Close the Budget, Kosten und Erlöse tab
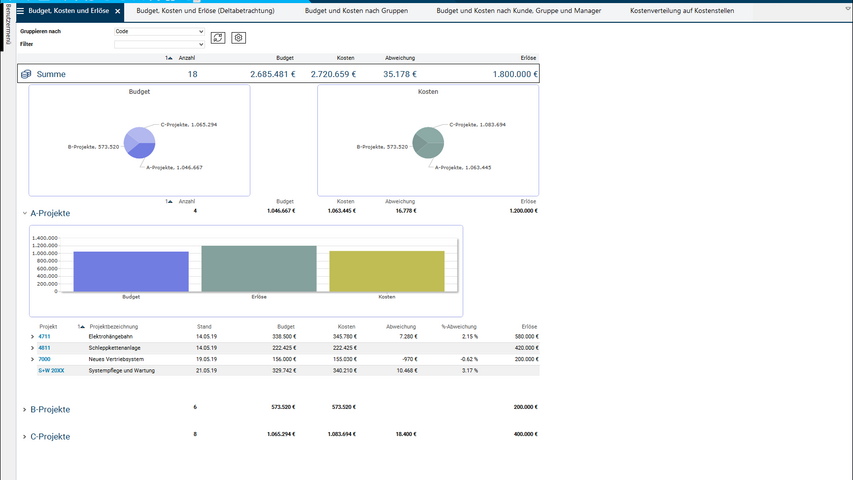Image resolution: width=853 pixels, height=480 pixels. (x=118, y=11)
